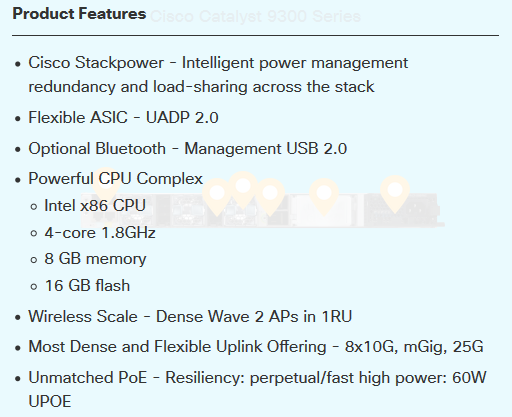Click the Powerful CPU Complex bullet

tap(115, 179)
